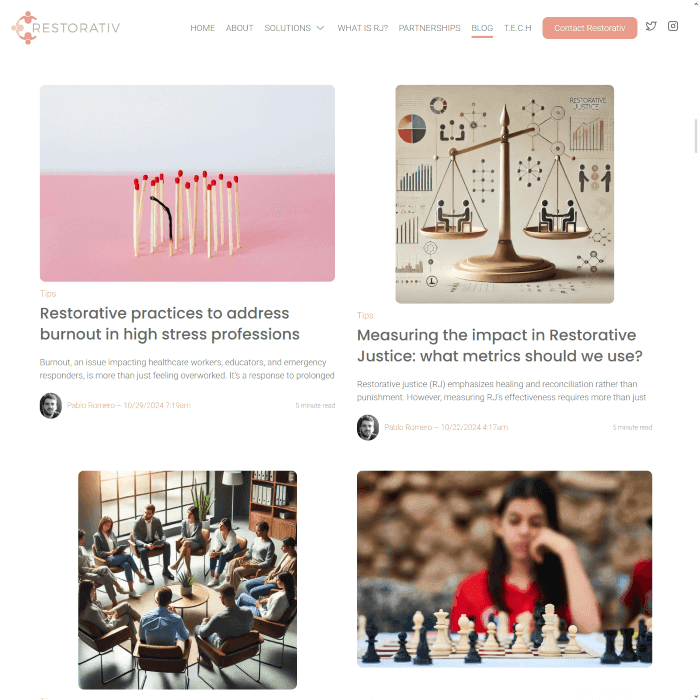The width and height of the screenshot is (700, 700).
Task: Click Pablo Romero's avatar on the burnout post
Action: coord(50,405)
